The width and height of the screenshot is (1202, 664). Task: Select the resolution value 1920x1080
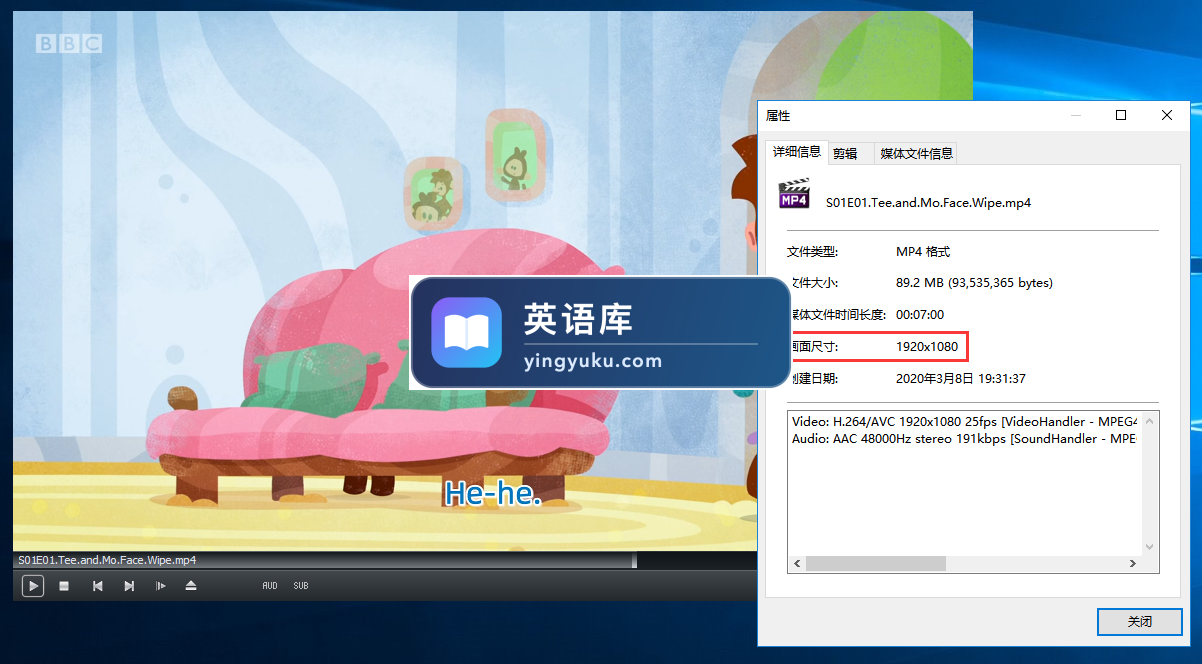[927, 347]
